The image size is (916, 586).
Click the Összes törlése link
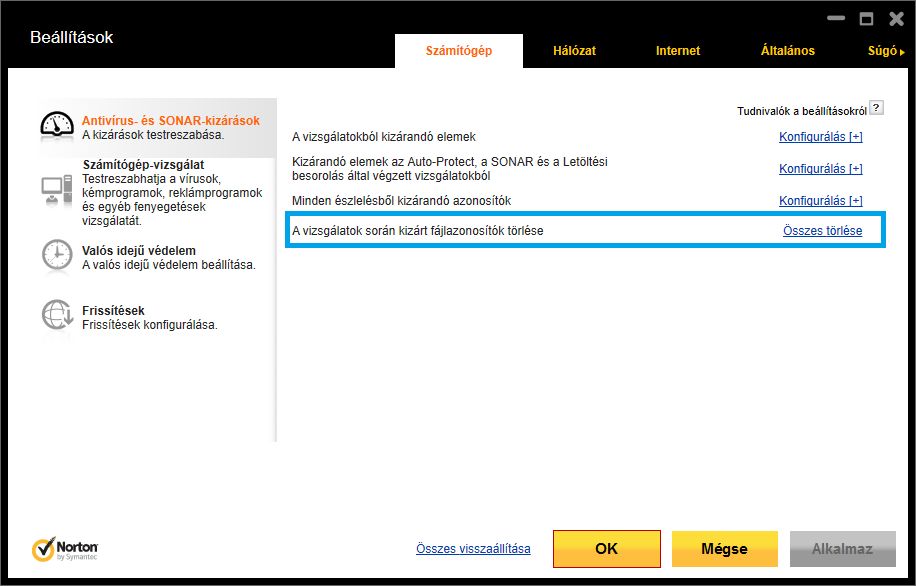[823, 231]
